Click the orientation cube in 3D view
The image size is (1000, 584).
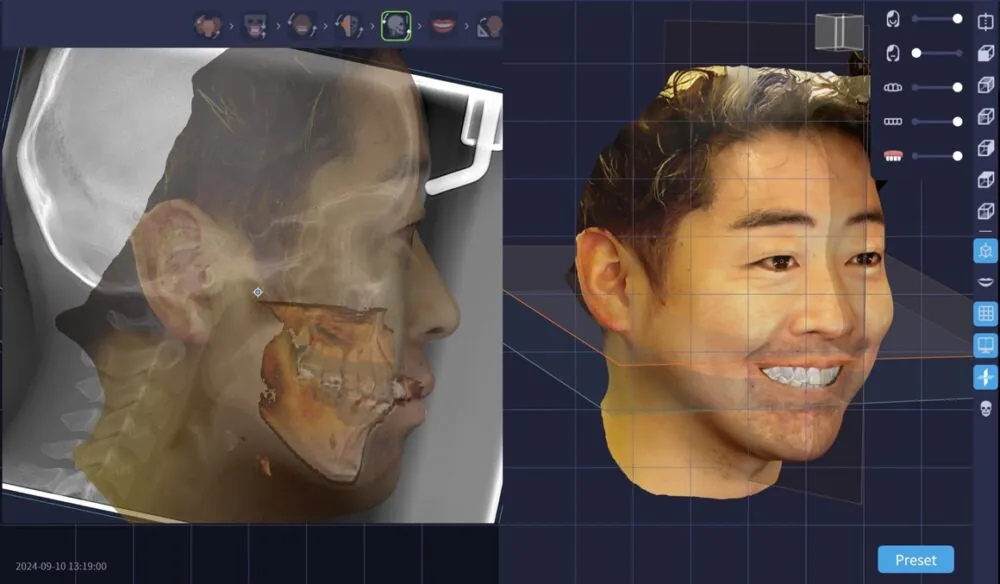[x=838, y=32]
